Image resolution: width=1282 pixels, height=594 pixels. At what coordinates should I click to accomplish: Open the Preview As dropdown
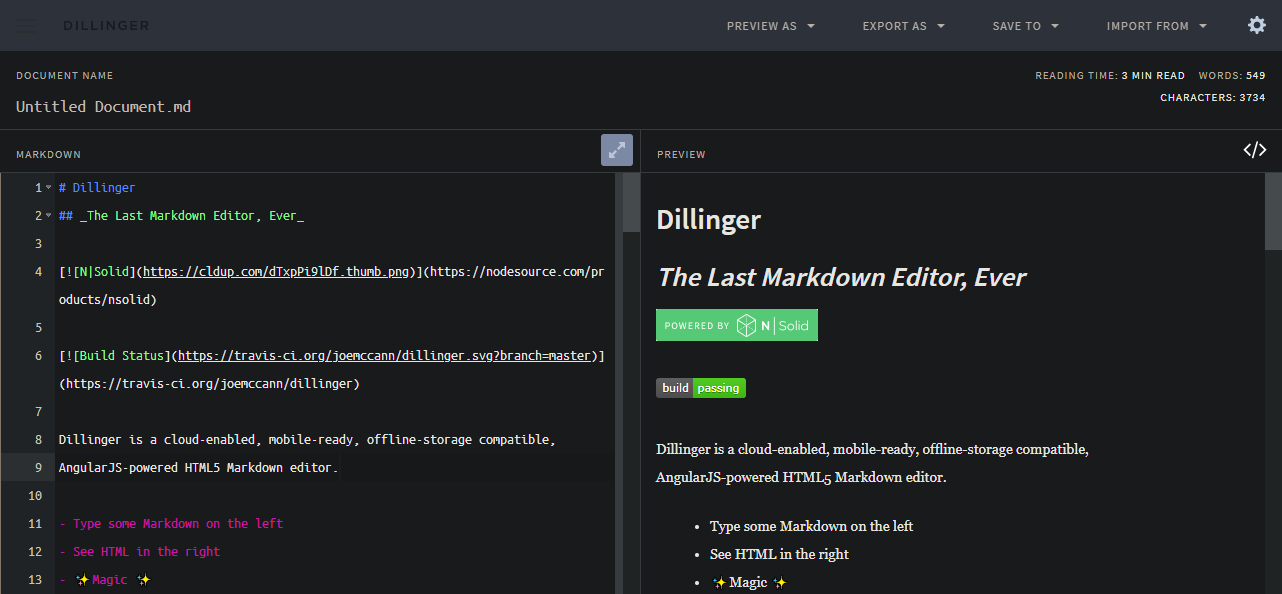click(770, 26)
